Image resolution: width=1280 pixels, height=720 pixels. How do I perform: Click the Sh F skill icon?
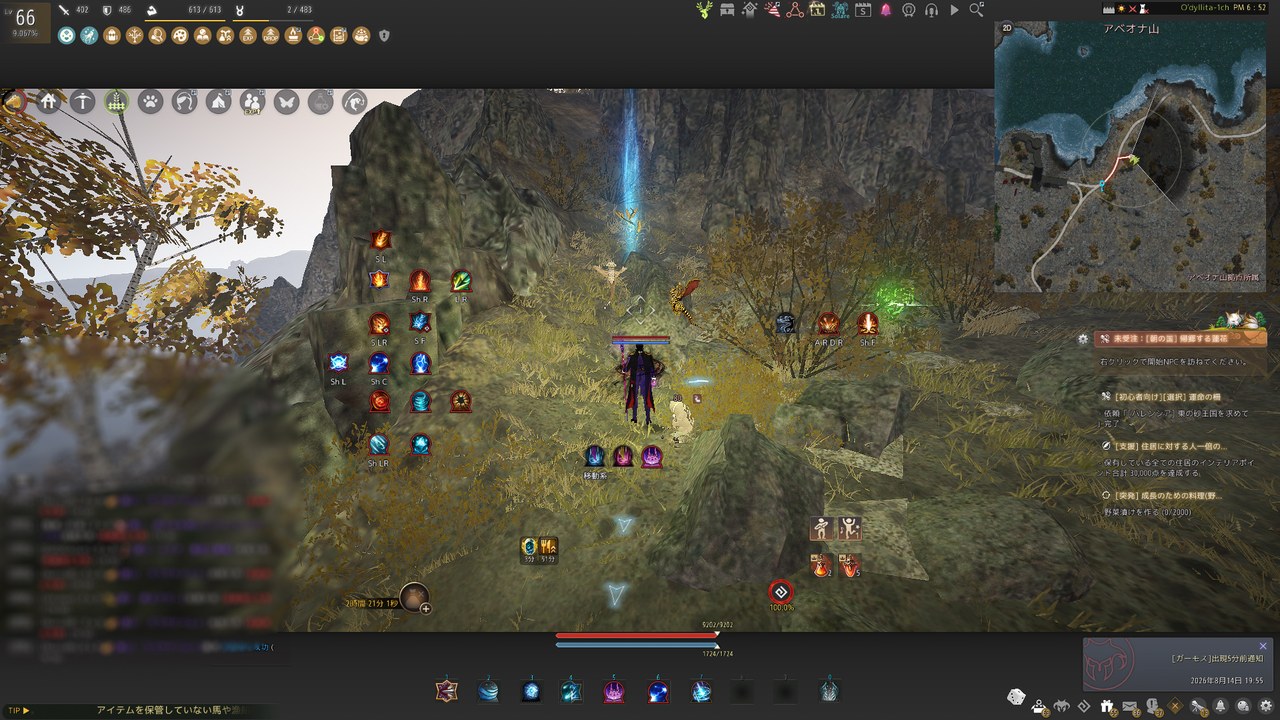(x=867, y=323)
